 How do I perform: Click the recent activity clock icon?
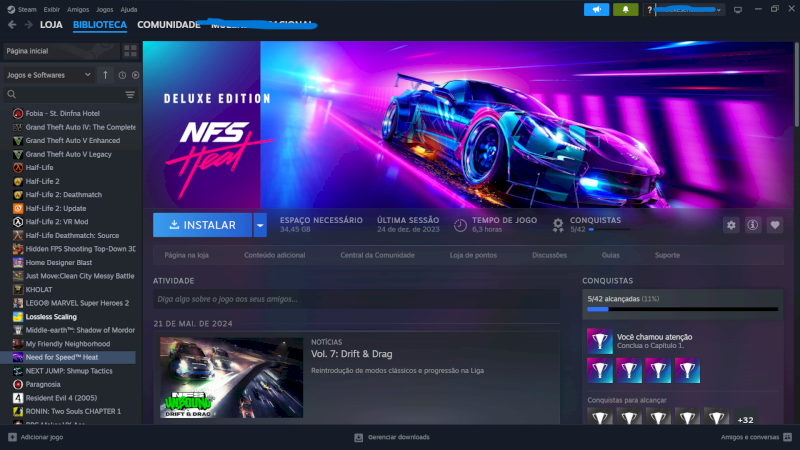[x=122, y=75]
